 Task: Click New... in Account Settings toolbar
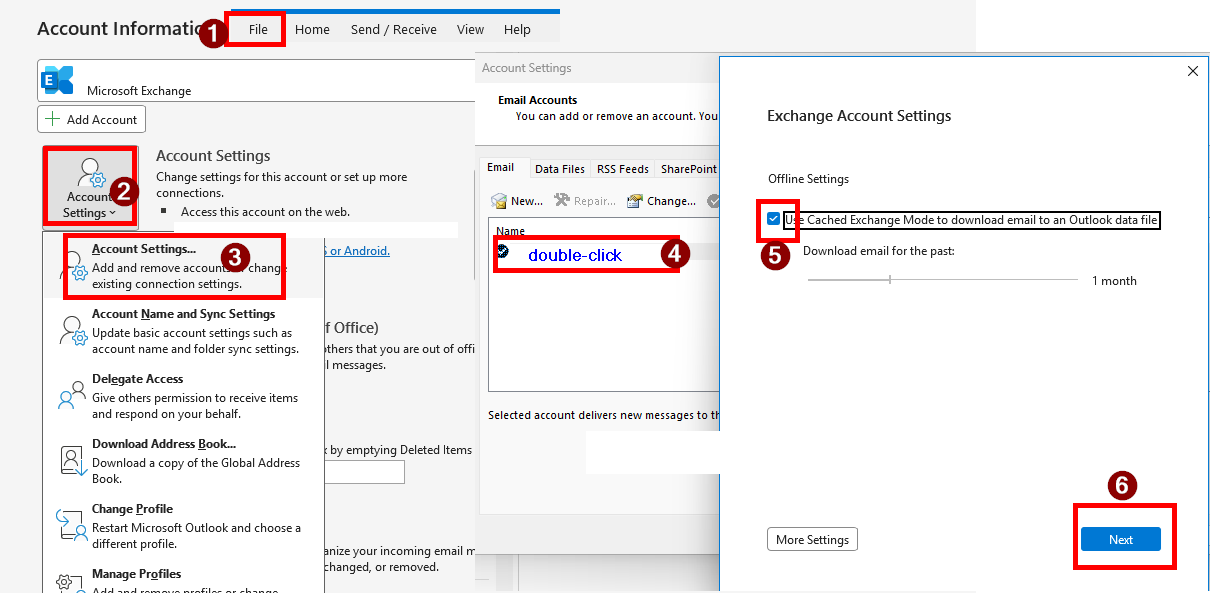pyautogui.click(x=517, y=201)
